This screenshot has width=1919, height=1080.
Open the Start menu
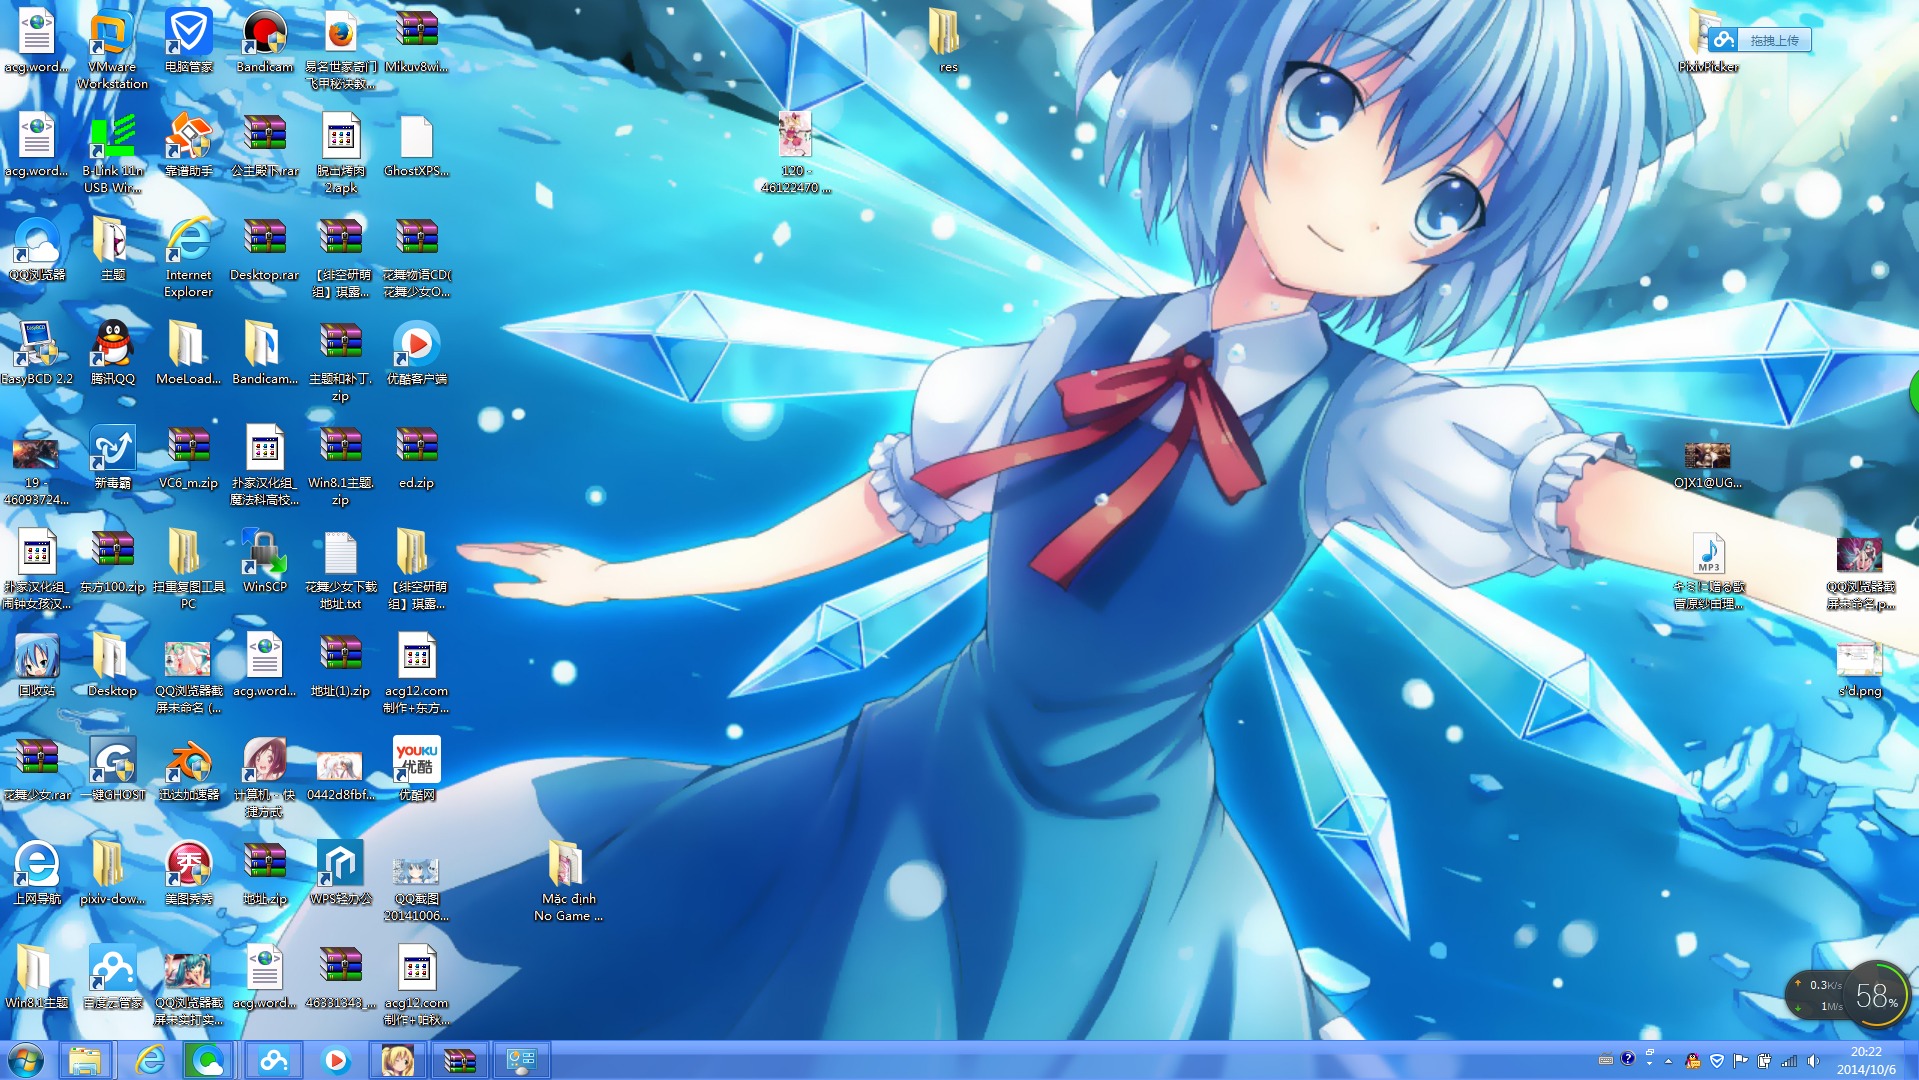pos(23,1059)
